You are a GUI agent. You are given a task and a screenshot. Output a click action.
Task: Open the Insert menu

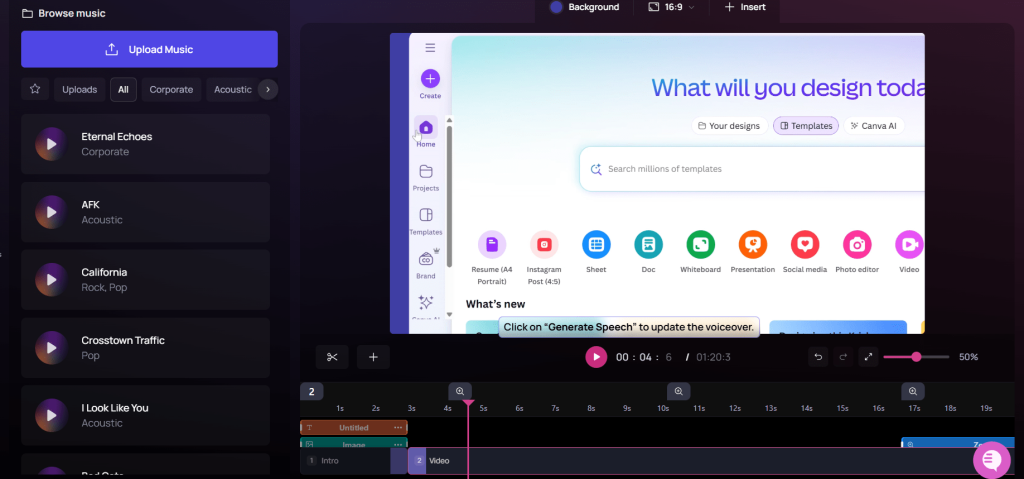tap(745, 7)
